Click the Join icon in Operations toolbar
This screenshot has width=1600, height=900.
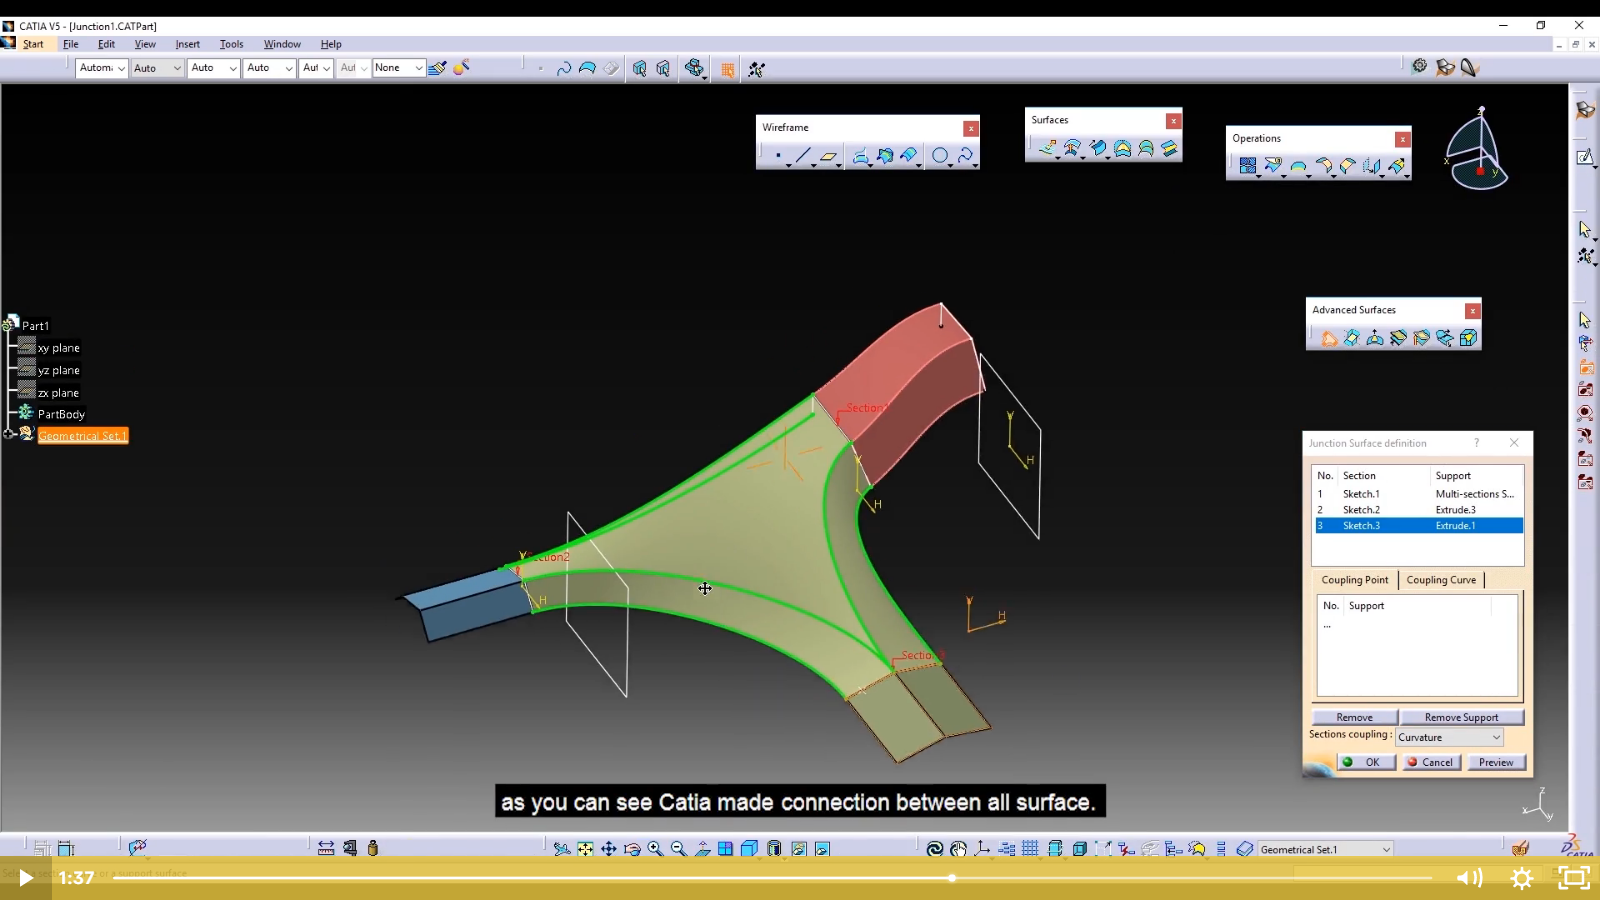tap(1247, 166)
